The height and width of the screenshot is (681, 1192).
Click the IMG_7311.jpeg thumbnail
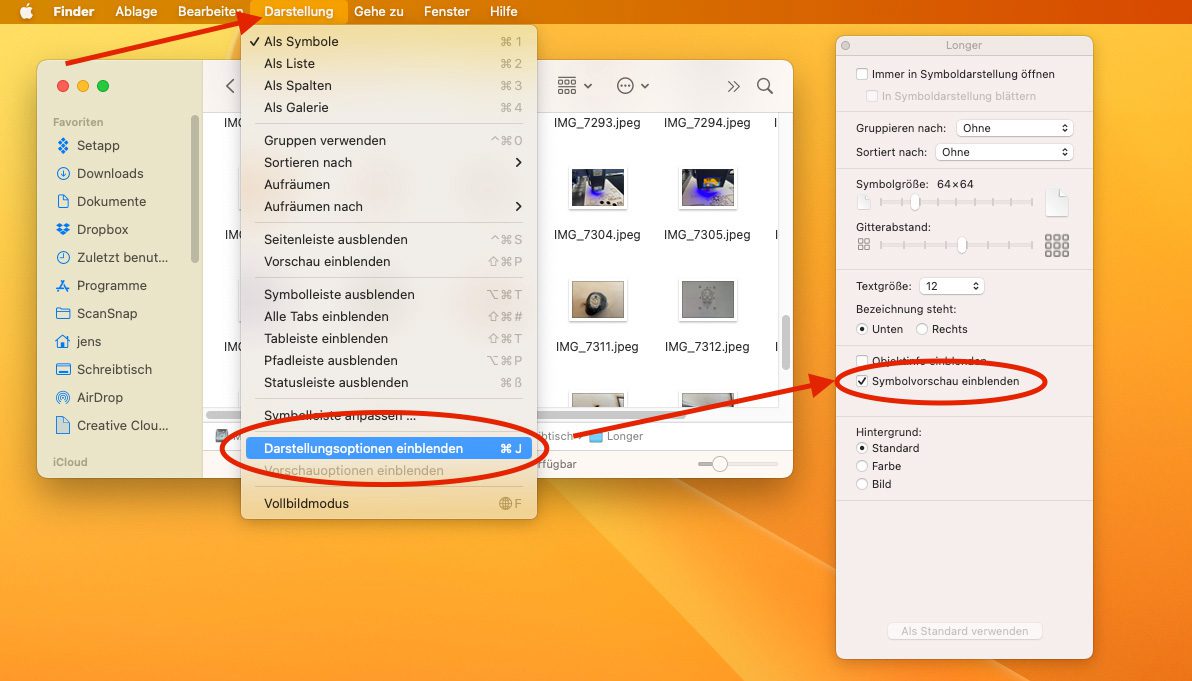point(597,300)
